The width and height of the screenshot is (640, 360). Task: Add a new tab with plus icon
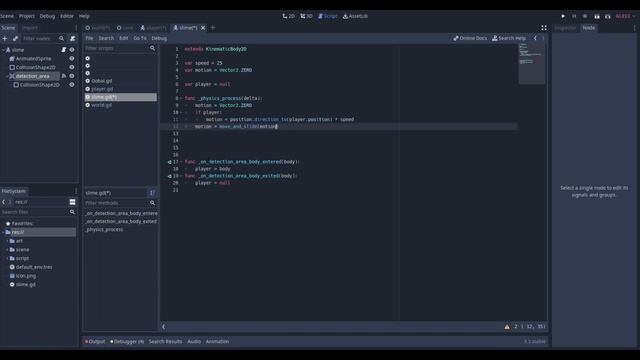click(x=213, y=28)
